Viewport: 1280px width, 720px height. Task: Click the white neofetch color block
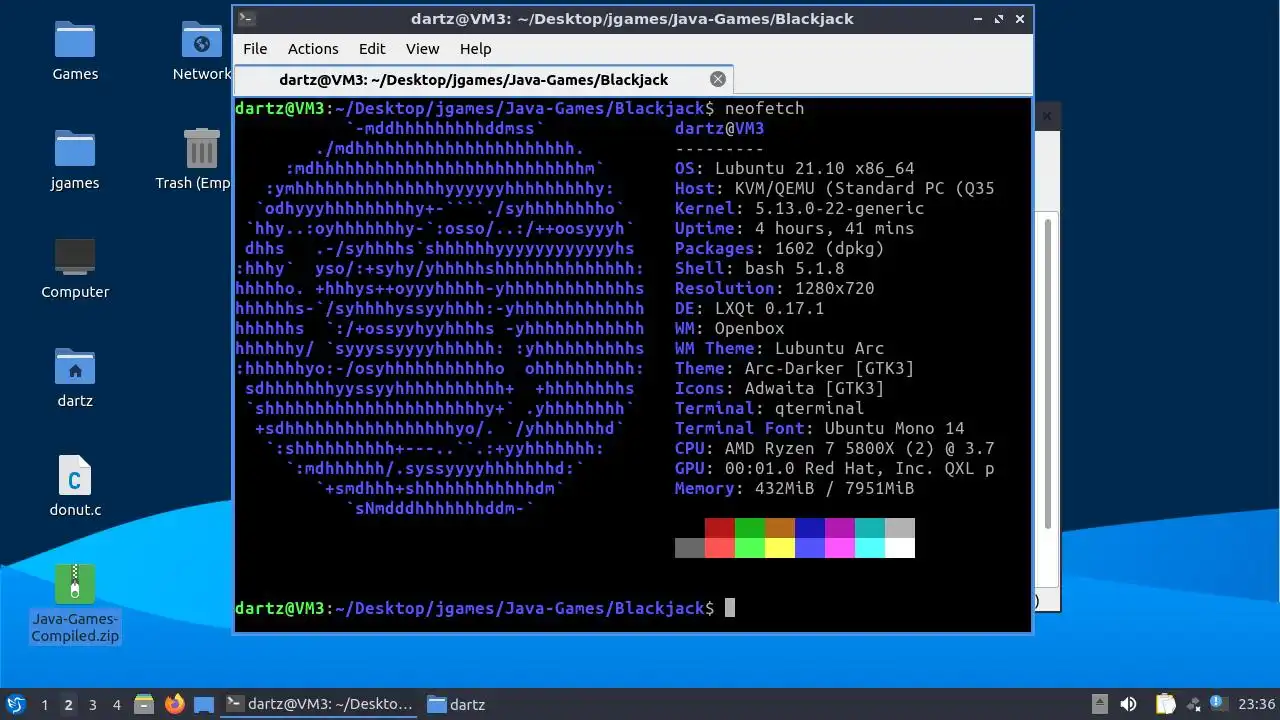pos(900,548)
